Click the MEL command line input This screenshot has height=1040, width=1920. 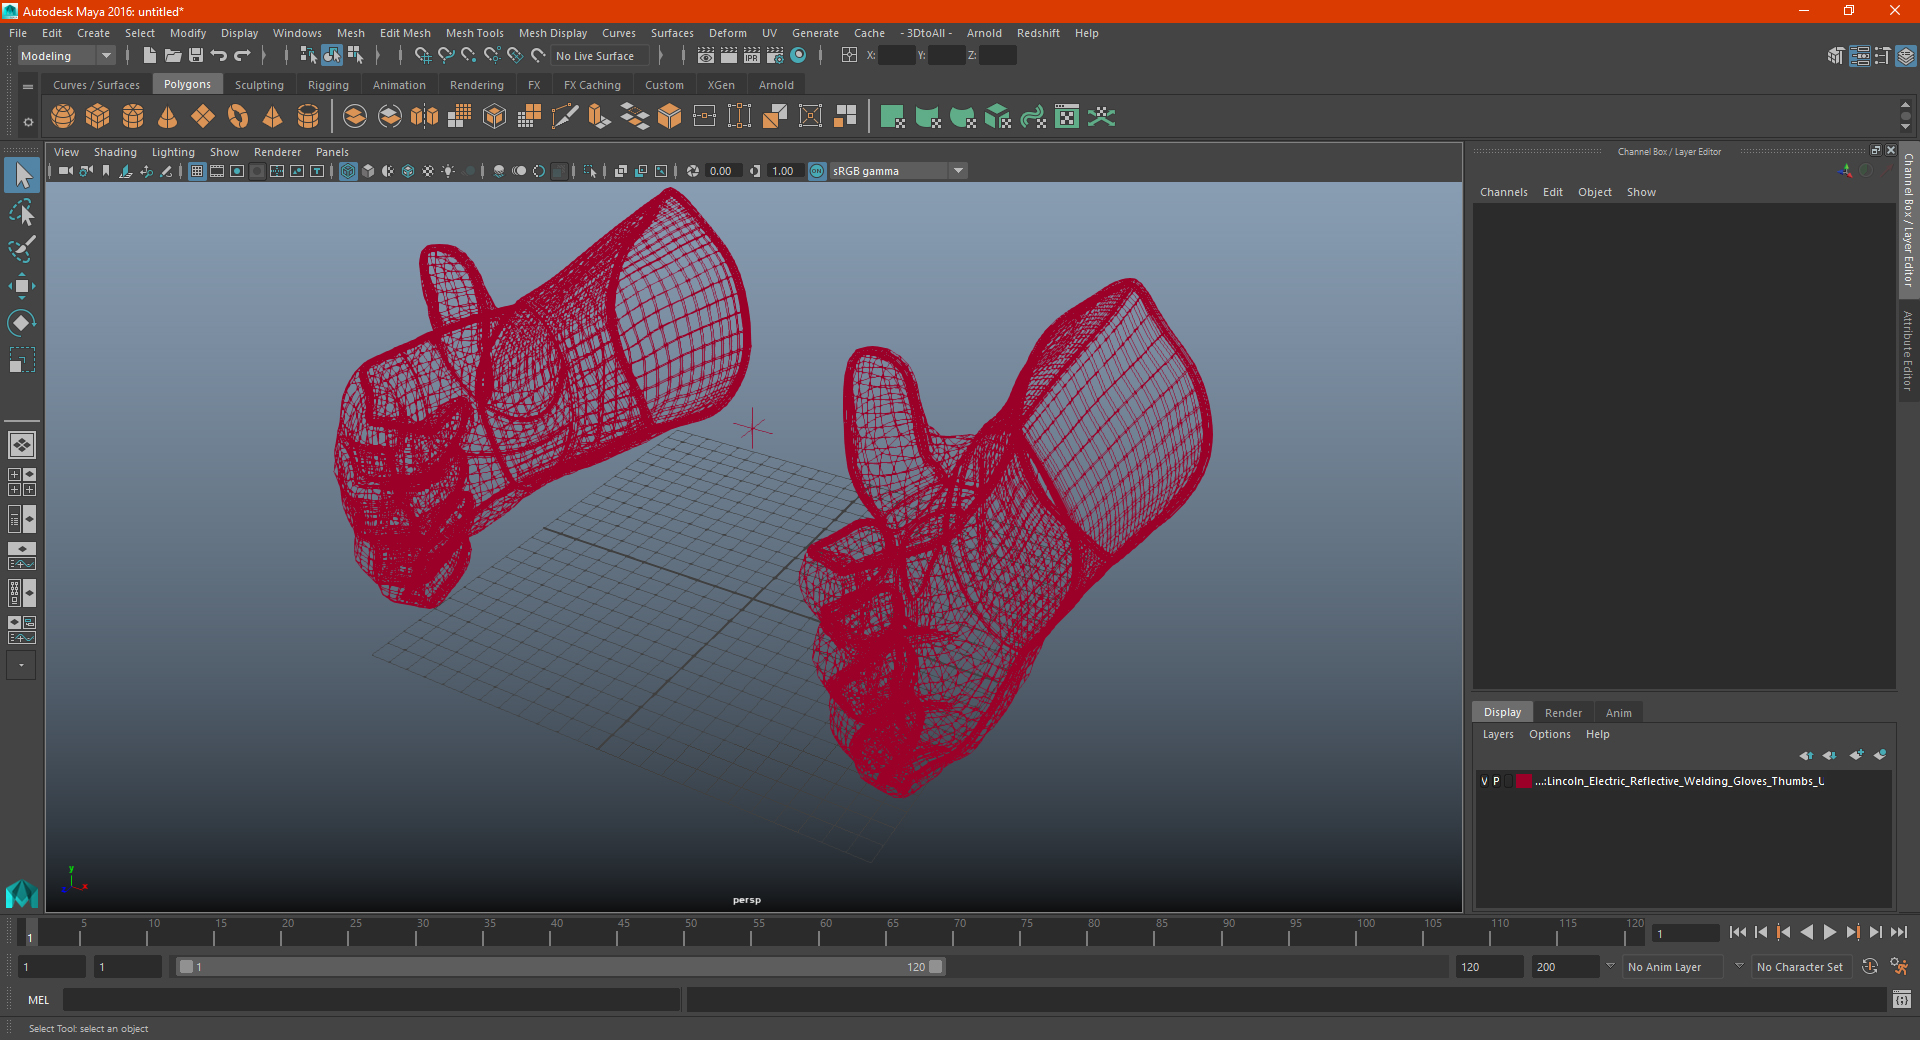pos(371,999)
